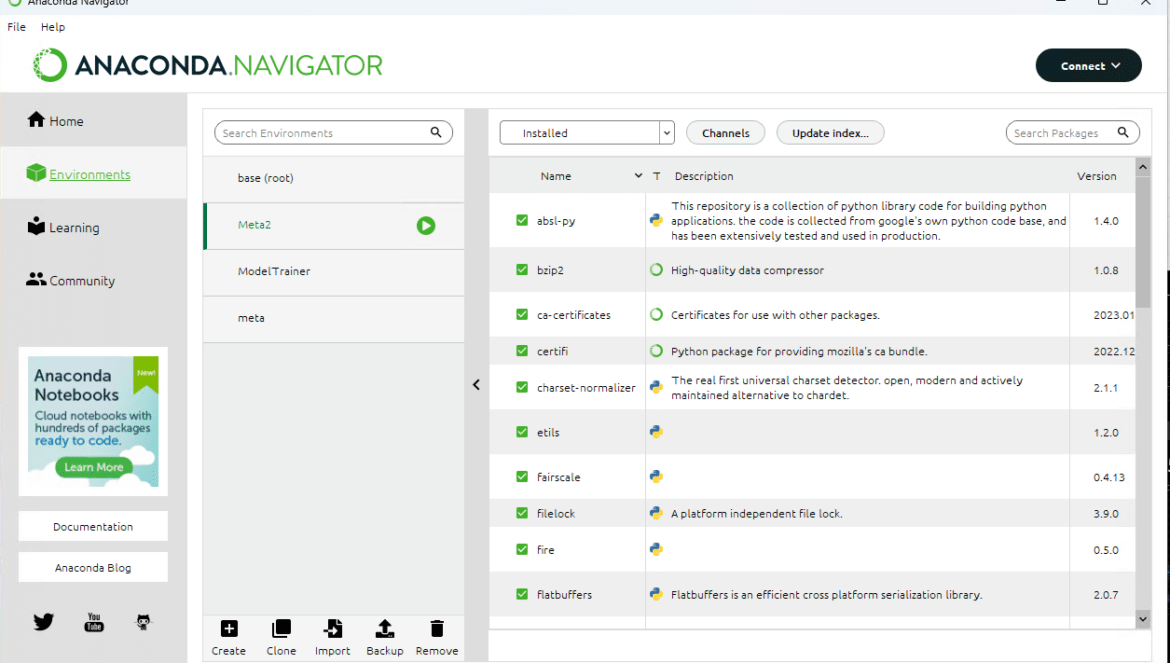This screenshot has height=663, width=1170.
Task: Click the Search Packages magnifier icon
Action: pyautogui.click(x=1123, y=132)
